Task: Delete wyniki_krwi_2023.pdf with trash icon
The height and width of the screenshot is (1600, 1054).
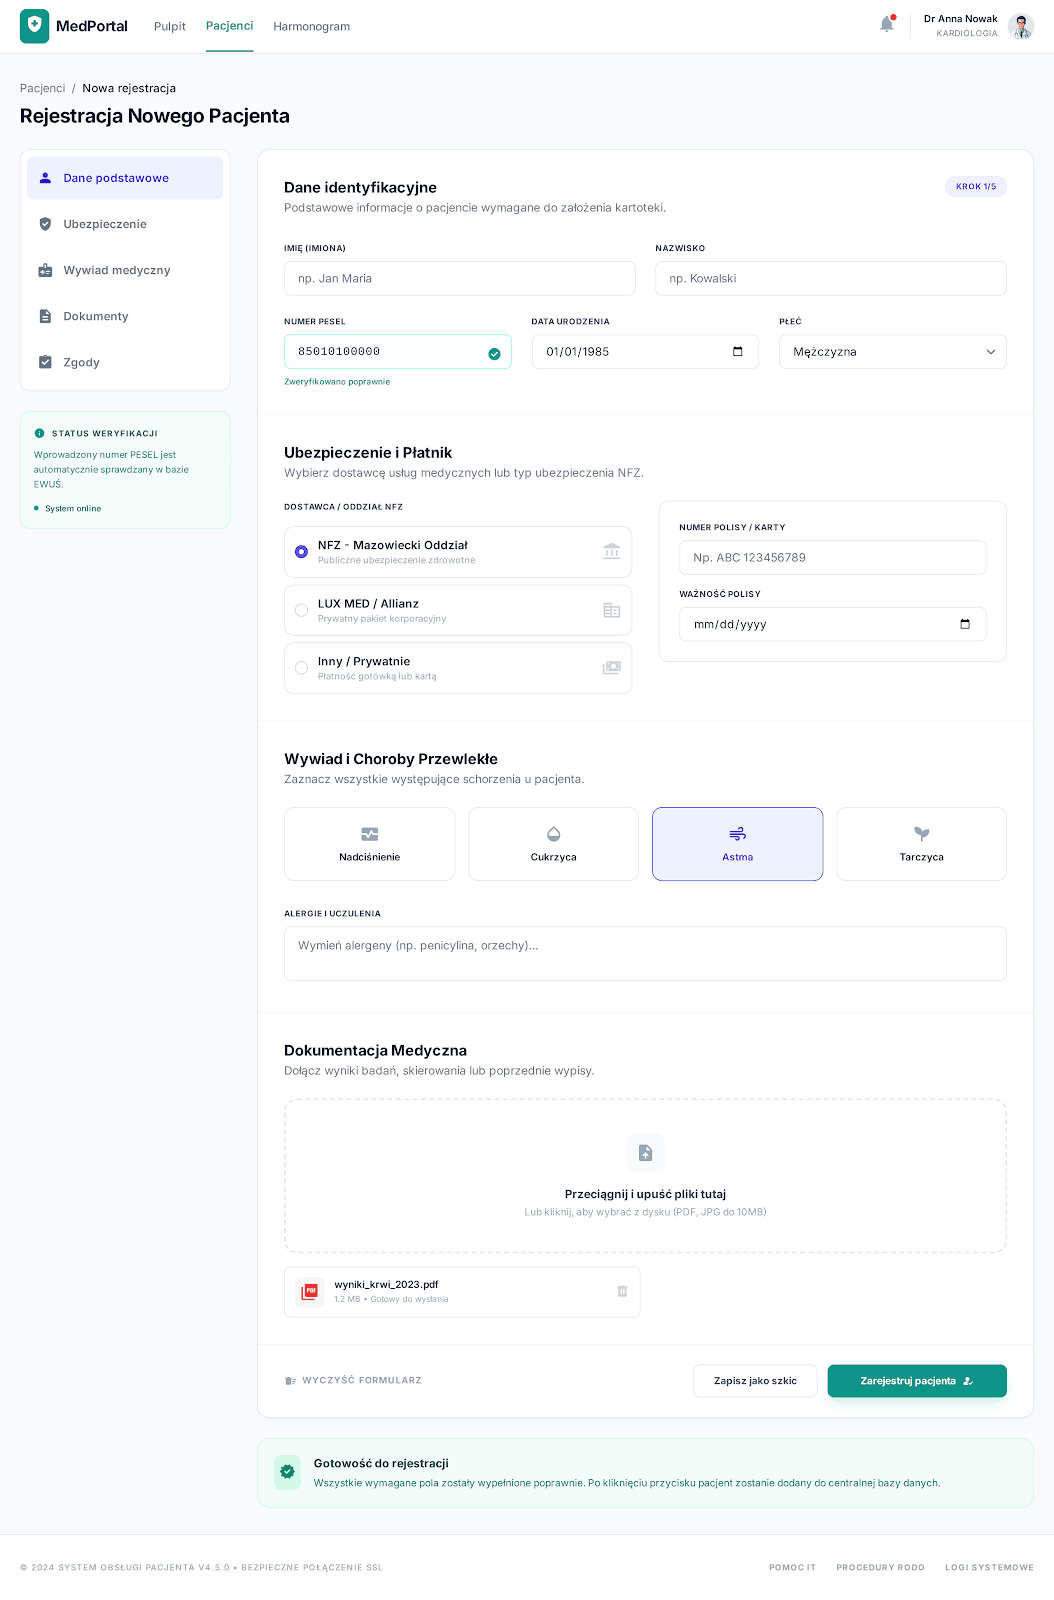Action: (x=622, y=1291)
